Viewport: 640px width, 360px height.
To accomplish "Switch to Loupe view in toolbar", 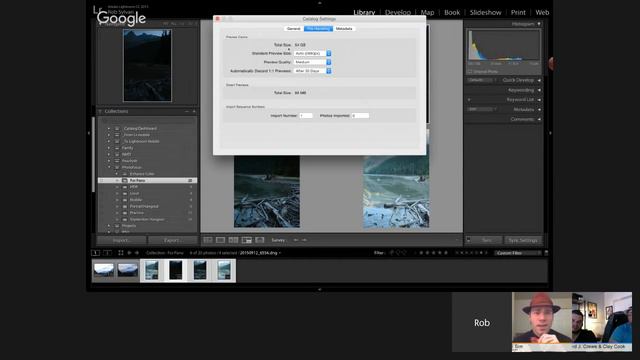I will pos(220,240).
